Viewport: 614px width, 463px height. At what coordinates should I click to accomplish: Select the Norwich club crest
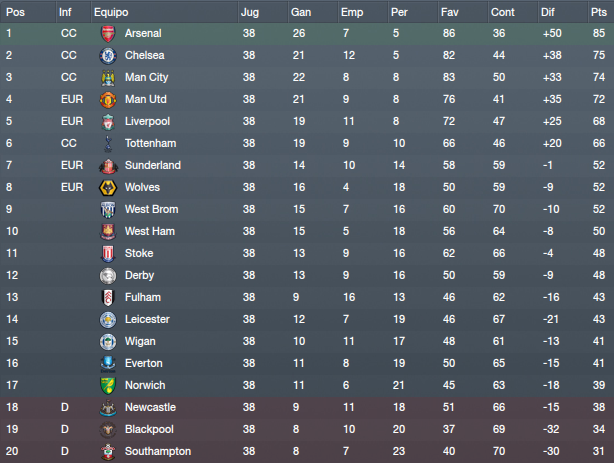(x=108, y=385)
